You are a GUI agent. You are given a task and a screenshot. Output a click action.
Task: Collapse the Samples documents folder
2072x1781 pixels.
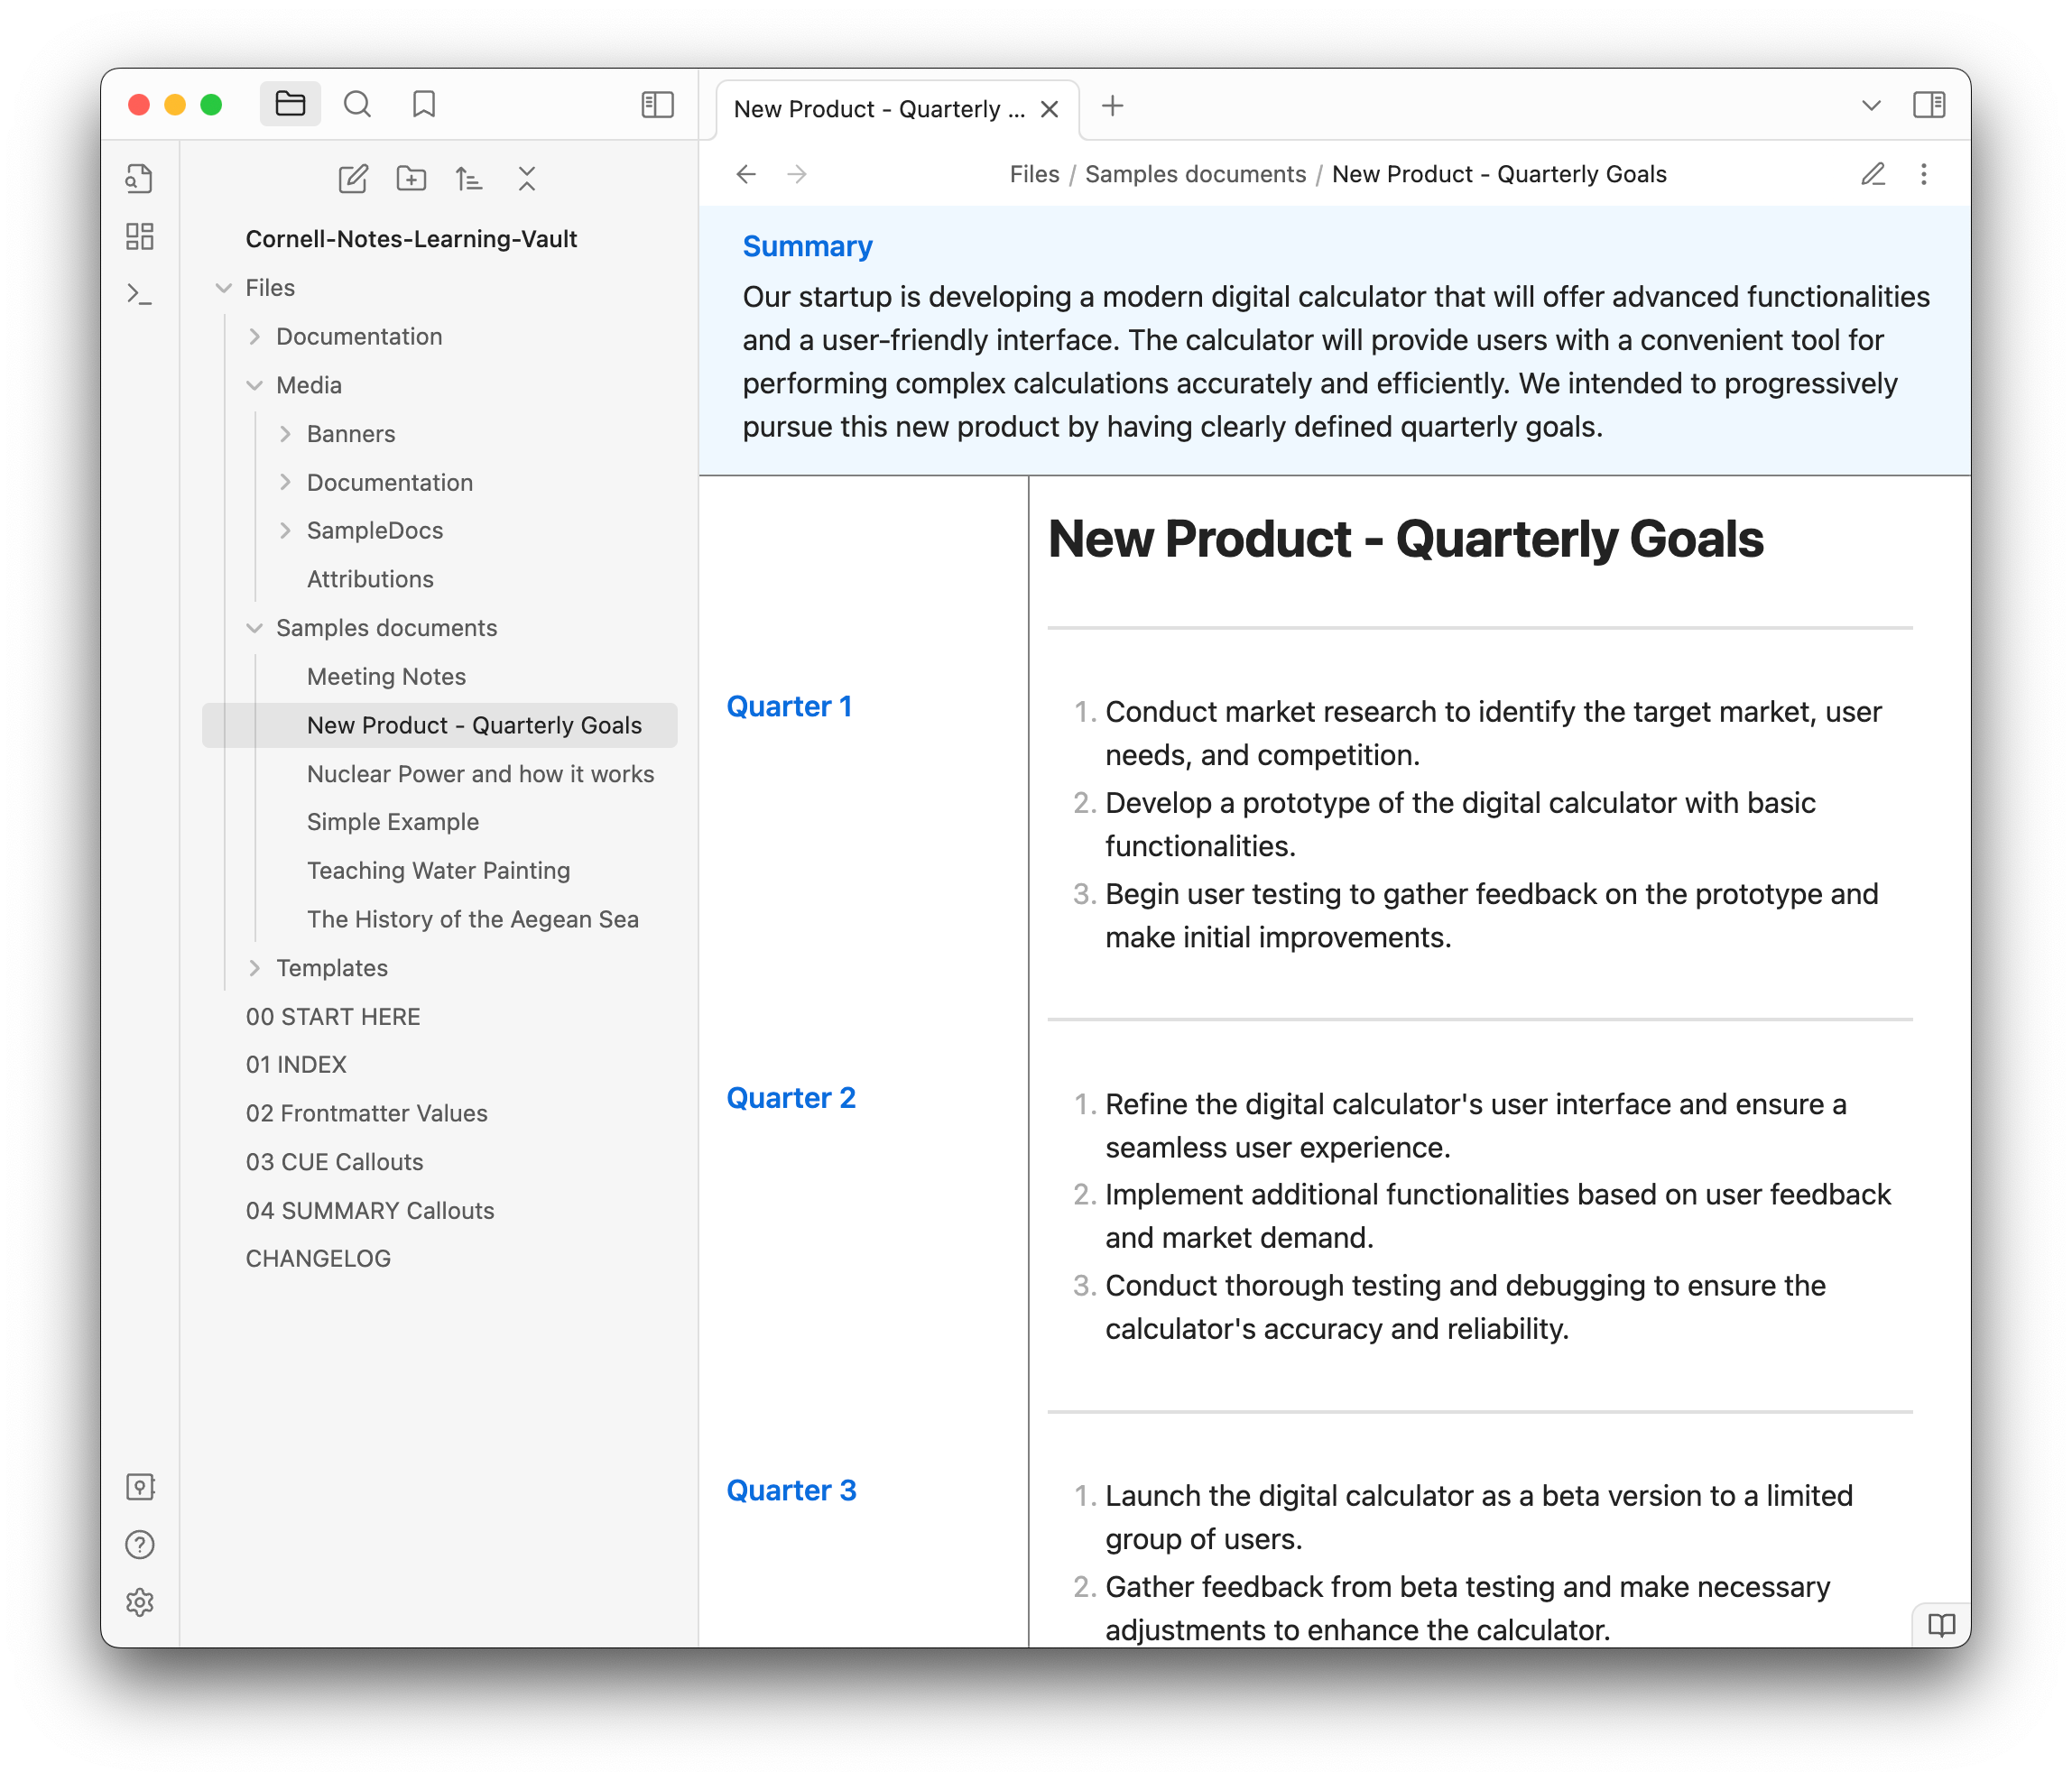coord(254,628)
